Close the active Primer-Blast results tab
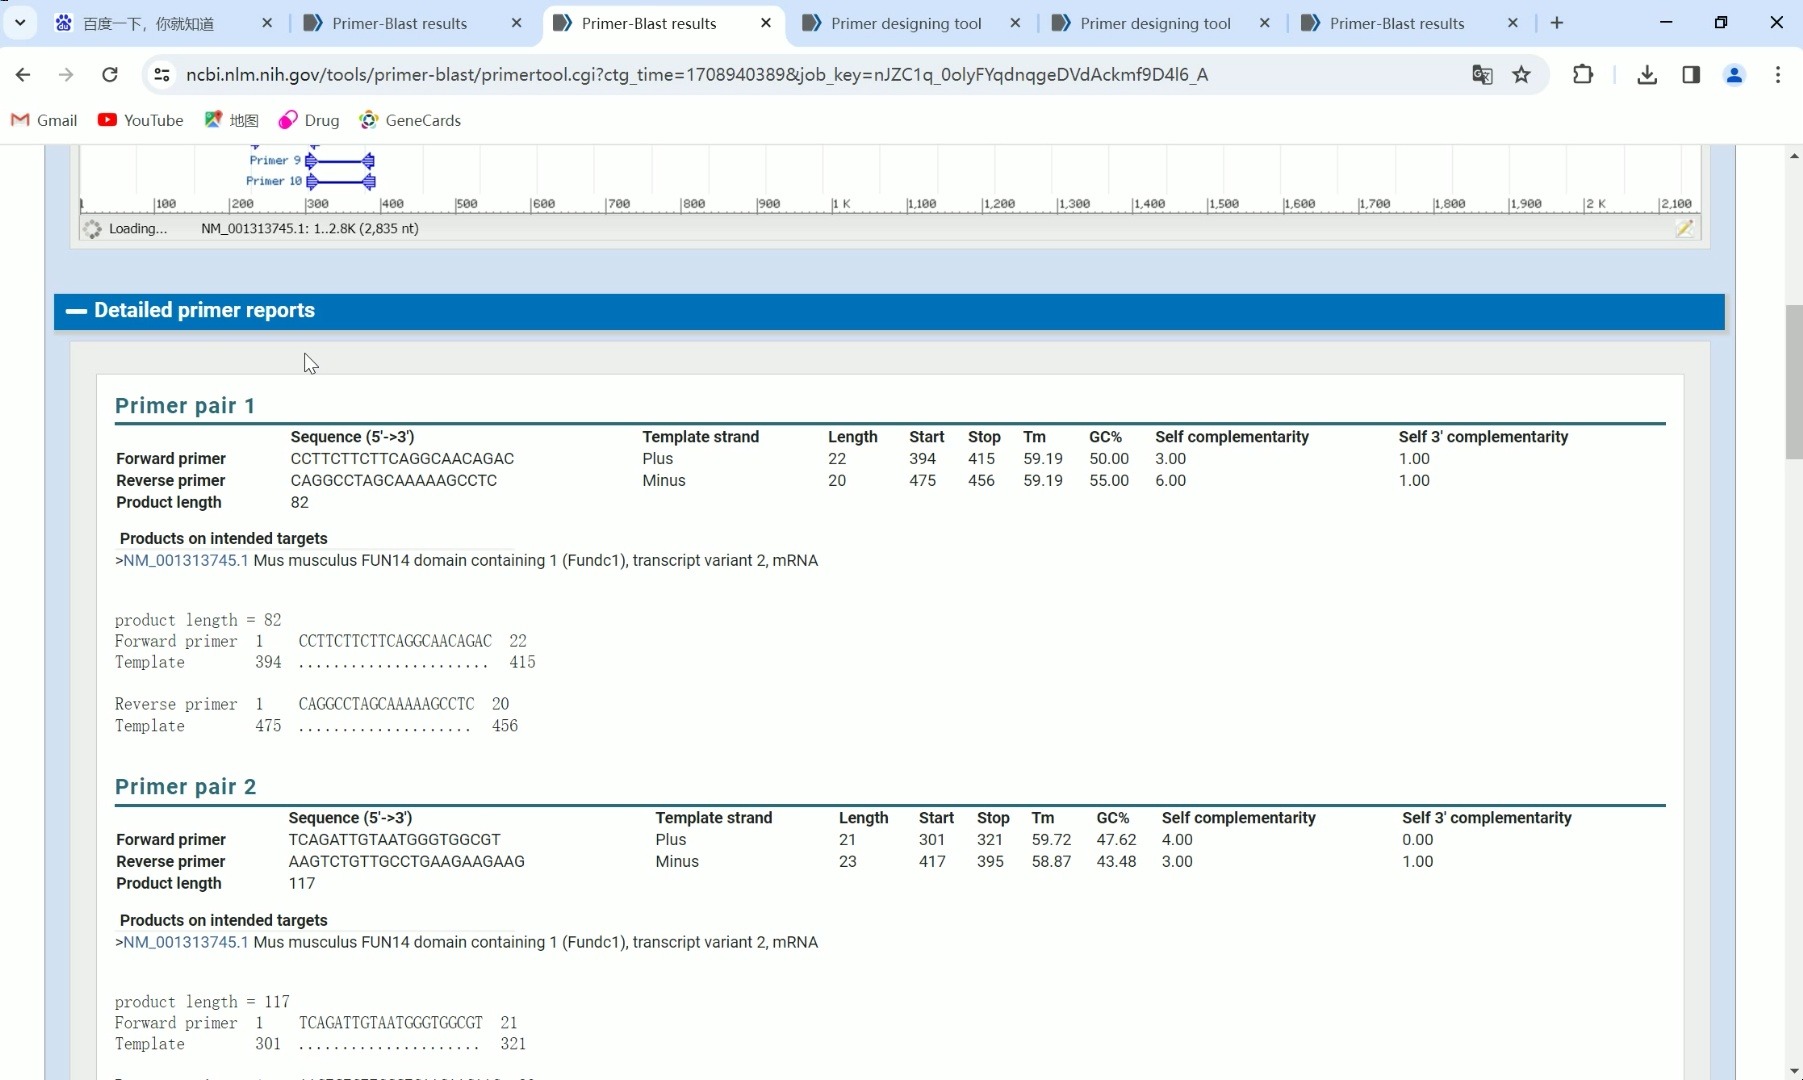The height and width of the screenshot is (1080, 1803). tap(766, 23)
